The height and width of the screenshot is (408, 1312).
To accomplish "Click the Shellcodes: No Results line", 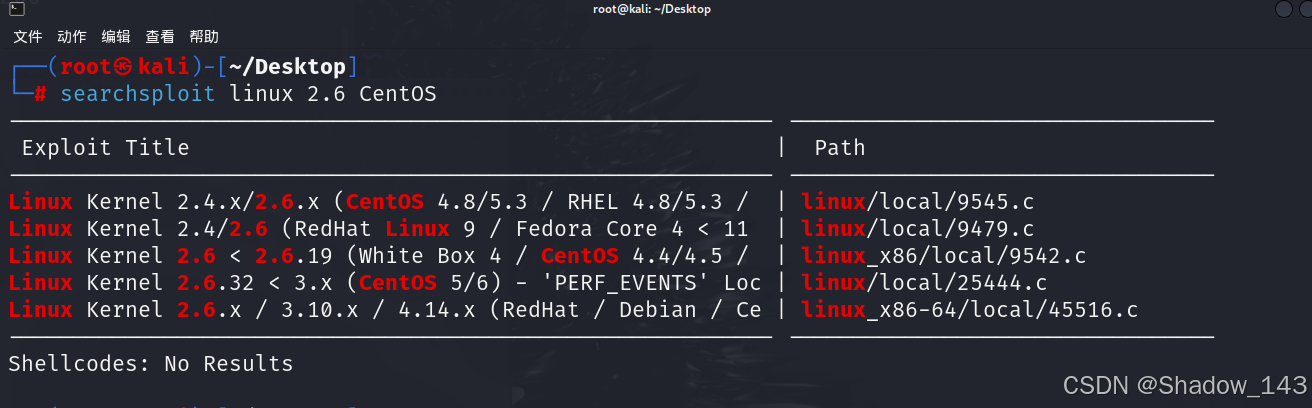I will (151, 364).
